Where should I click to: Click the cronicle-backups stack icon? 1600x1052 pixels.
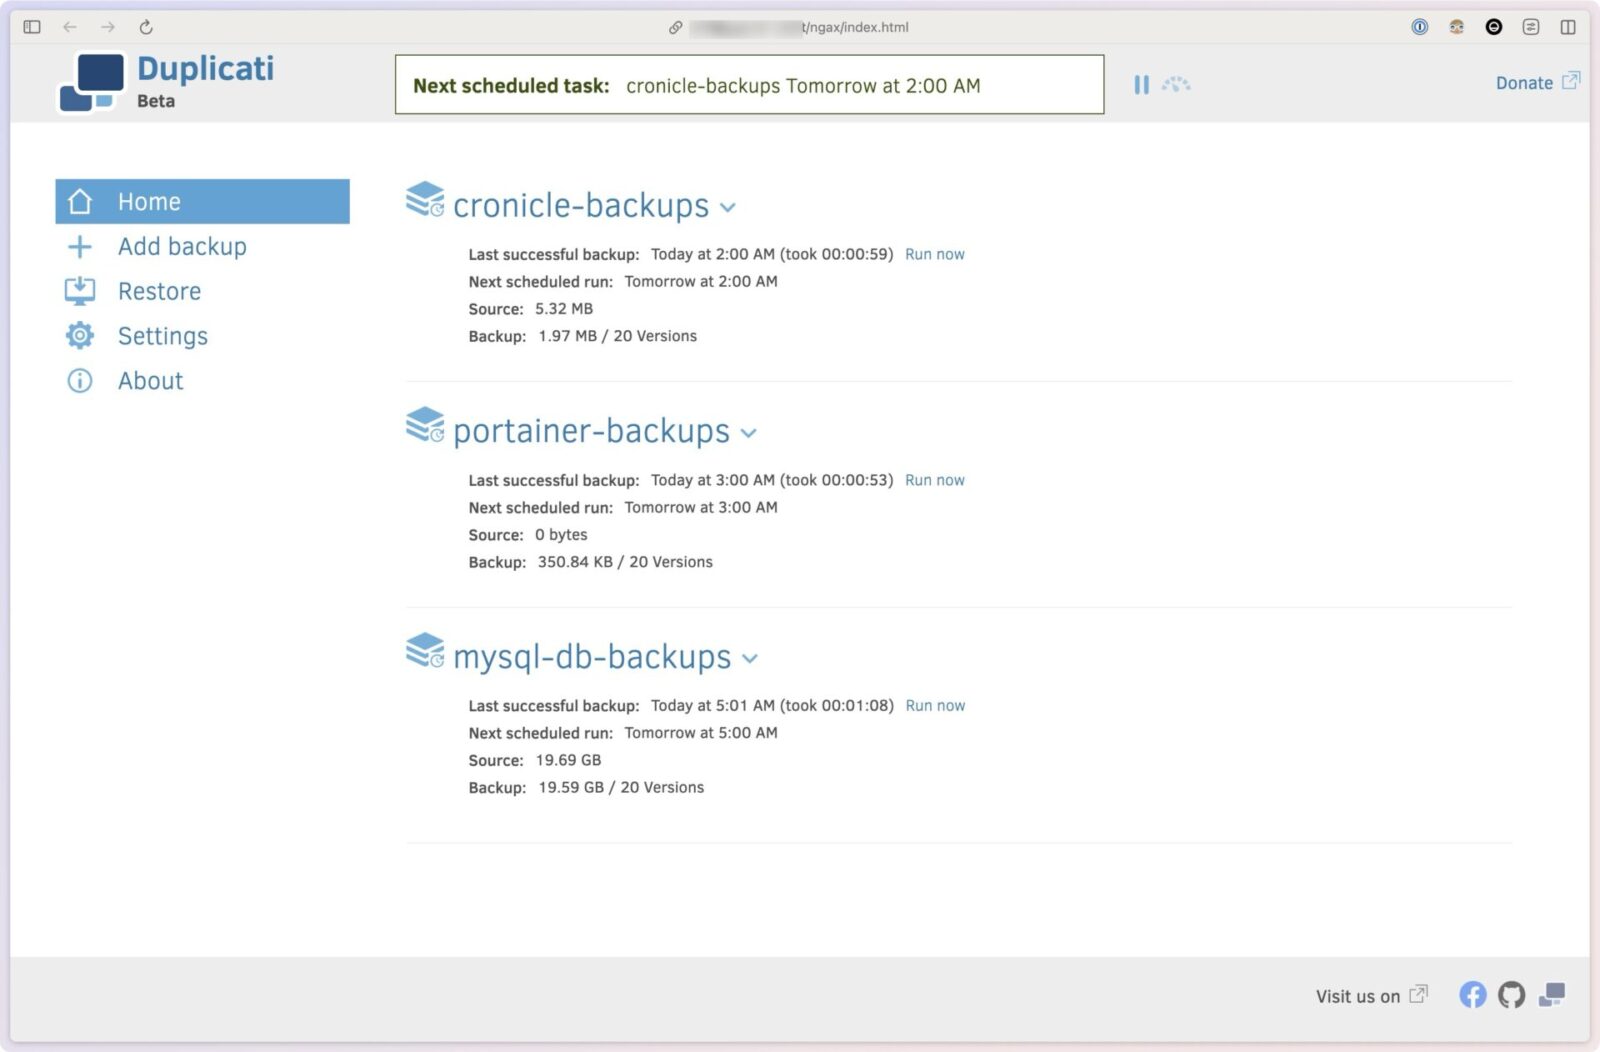(x=425, y=200)
